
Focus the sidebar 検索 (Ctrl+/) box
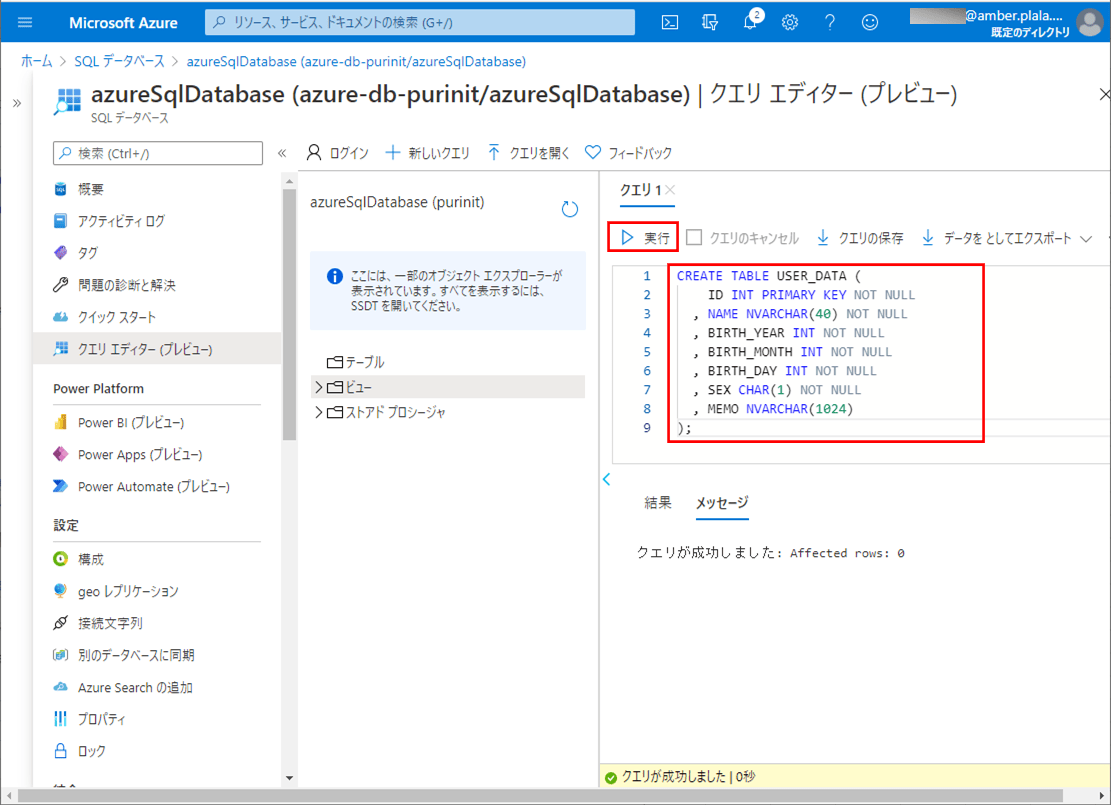click(158, 153)
